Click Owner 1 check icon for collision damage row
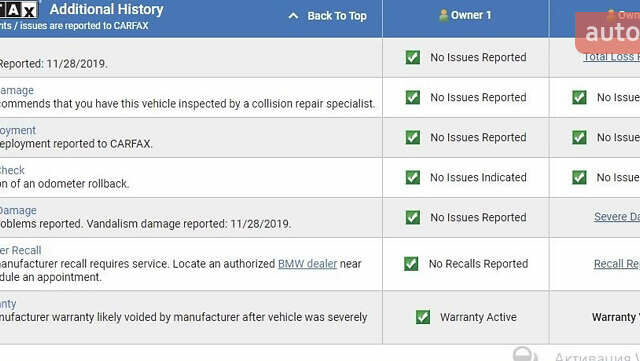This screenshot has height=361, width=640. (413, 97)
